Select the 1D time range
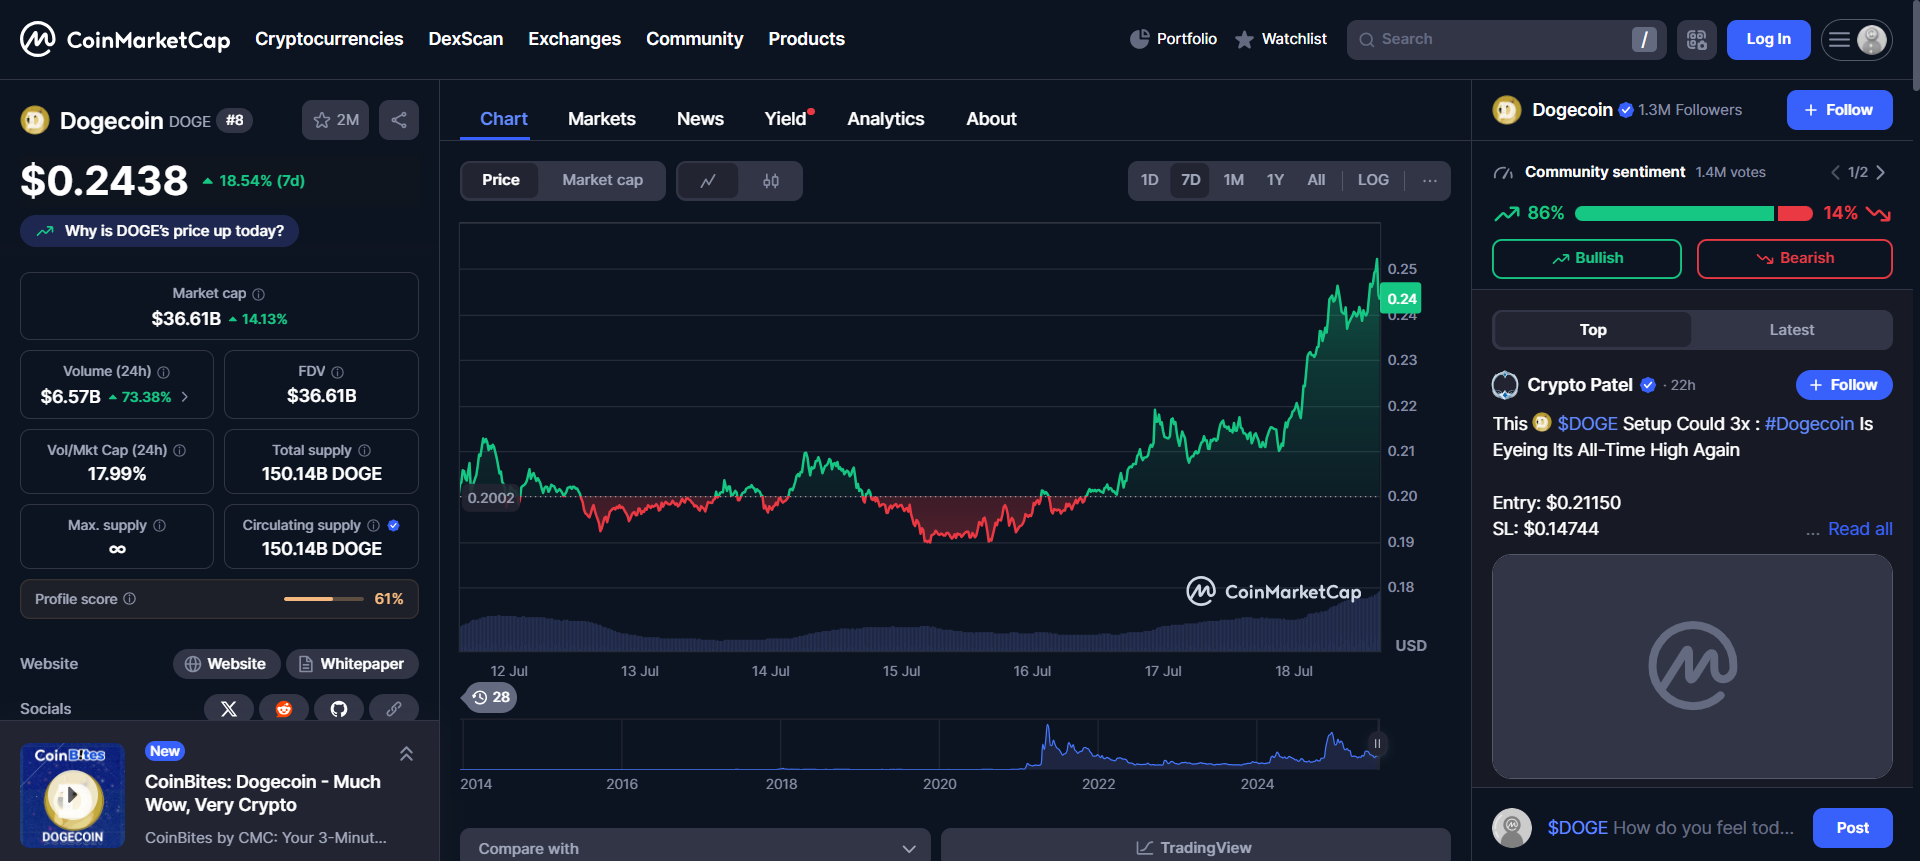This screenshot has height=861, width=1920. (x=1150, y=181)
